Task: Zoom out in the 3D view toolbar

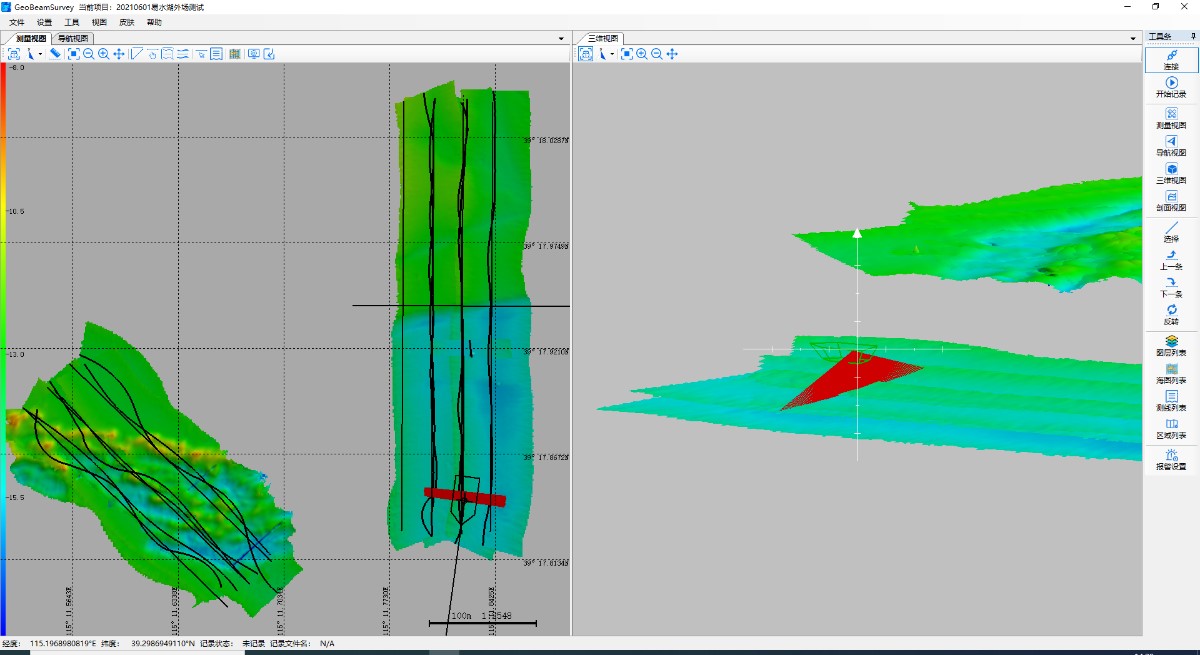Action: (656, 54)
